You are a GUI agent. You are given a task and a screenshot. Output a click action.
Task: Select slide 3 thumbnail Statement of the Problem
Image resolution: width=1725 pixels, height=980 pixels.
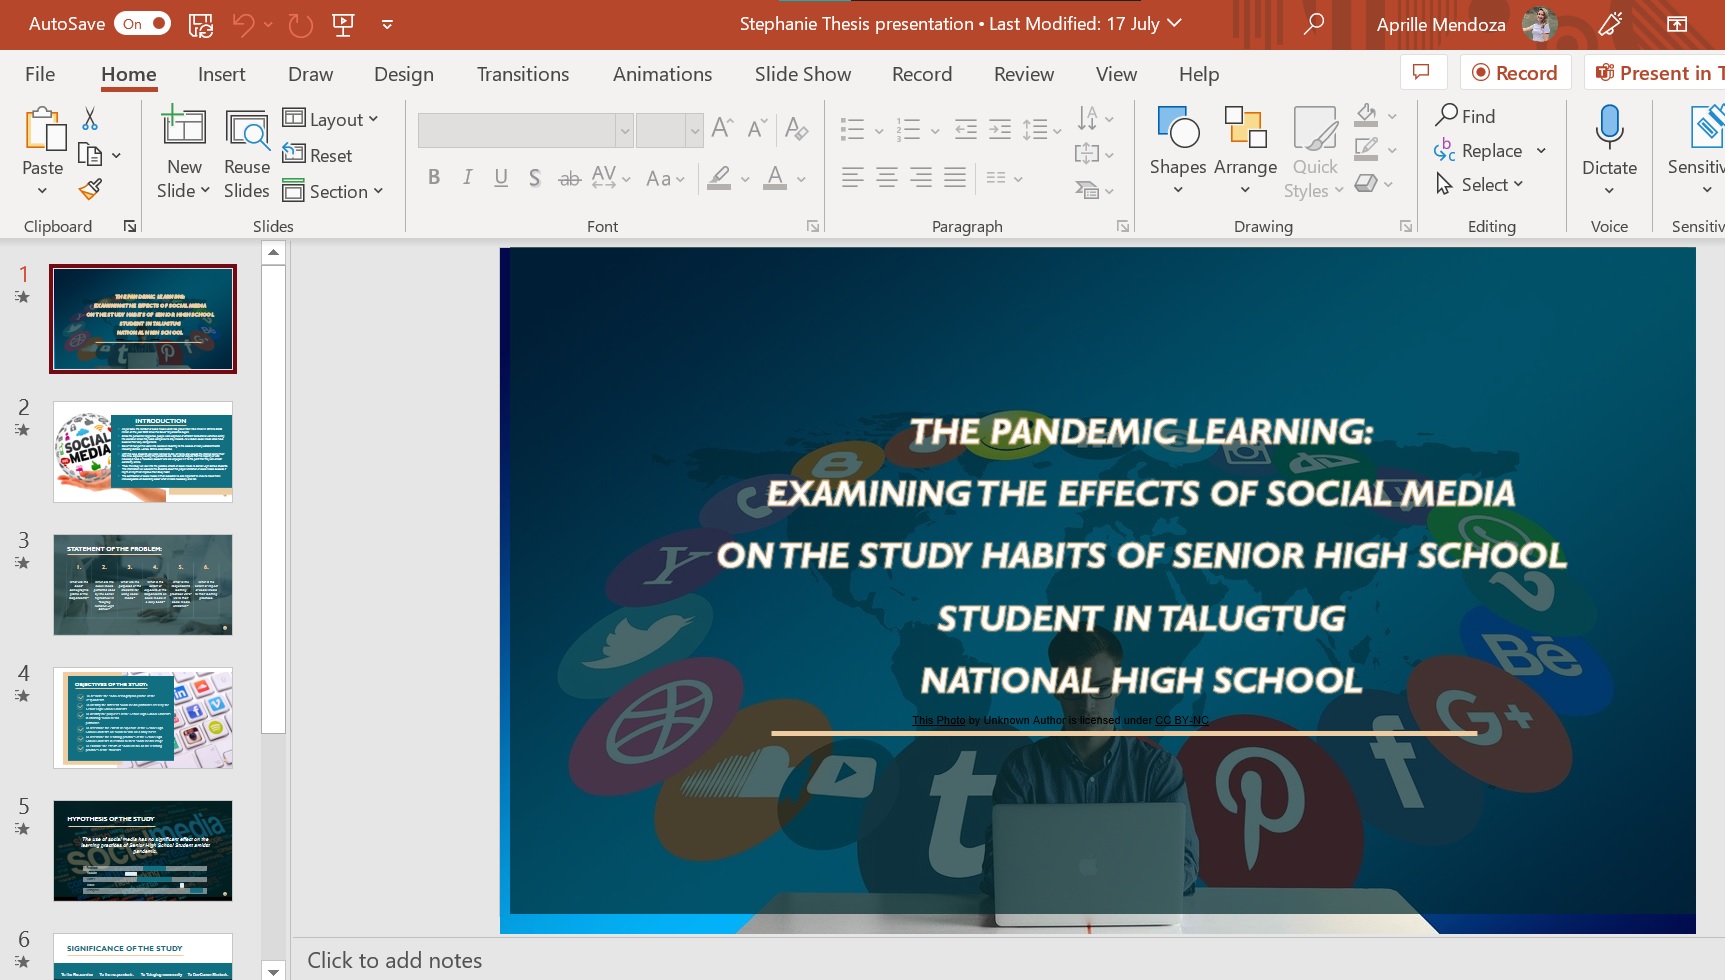click(143, 585)
